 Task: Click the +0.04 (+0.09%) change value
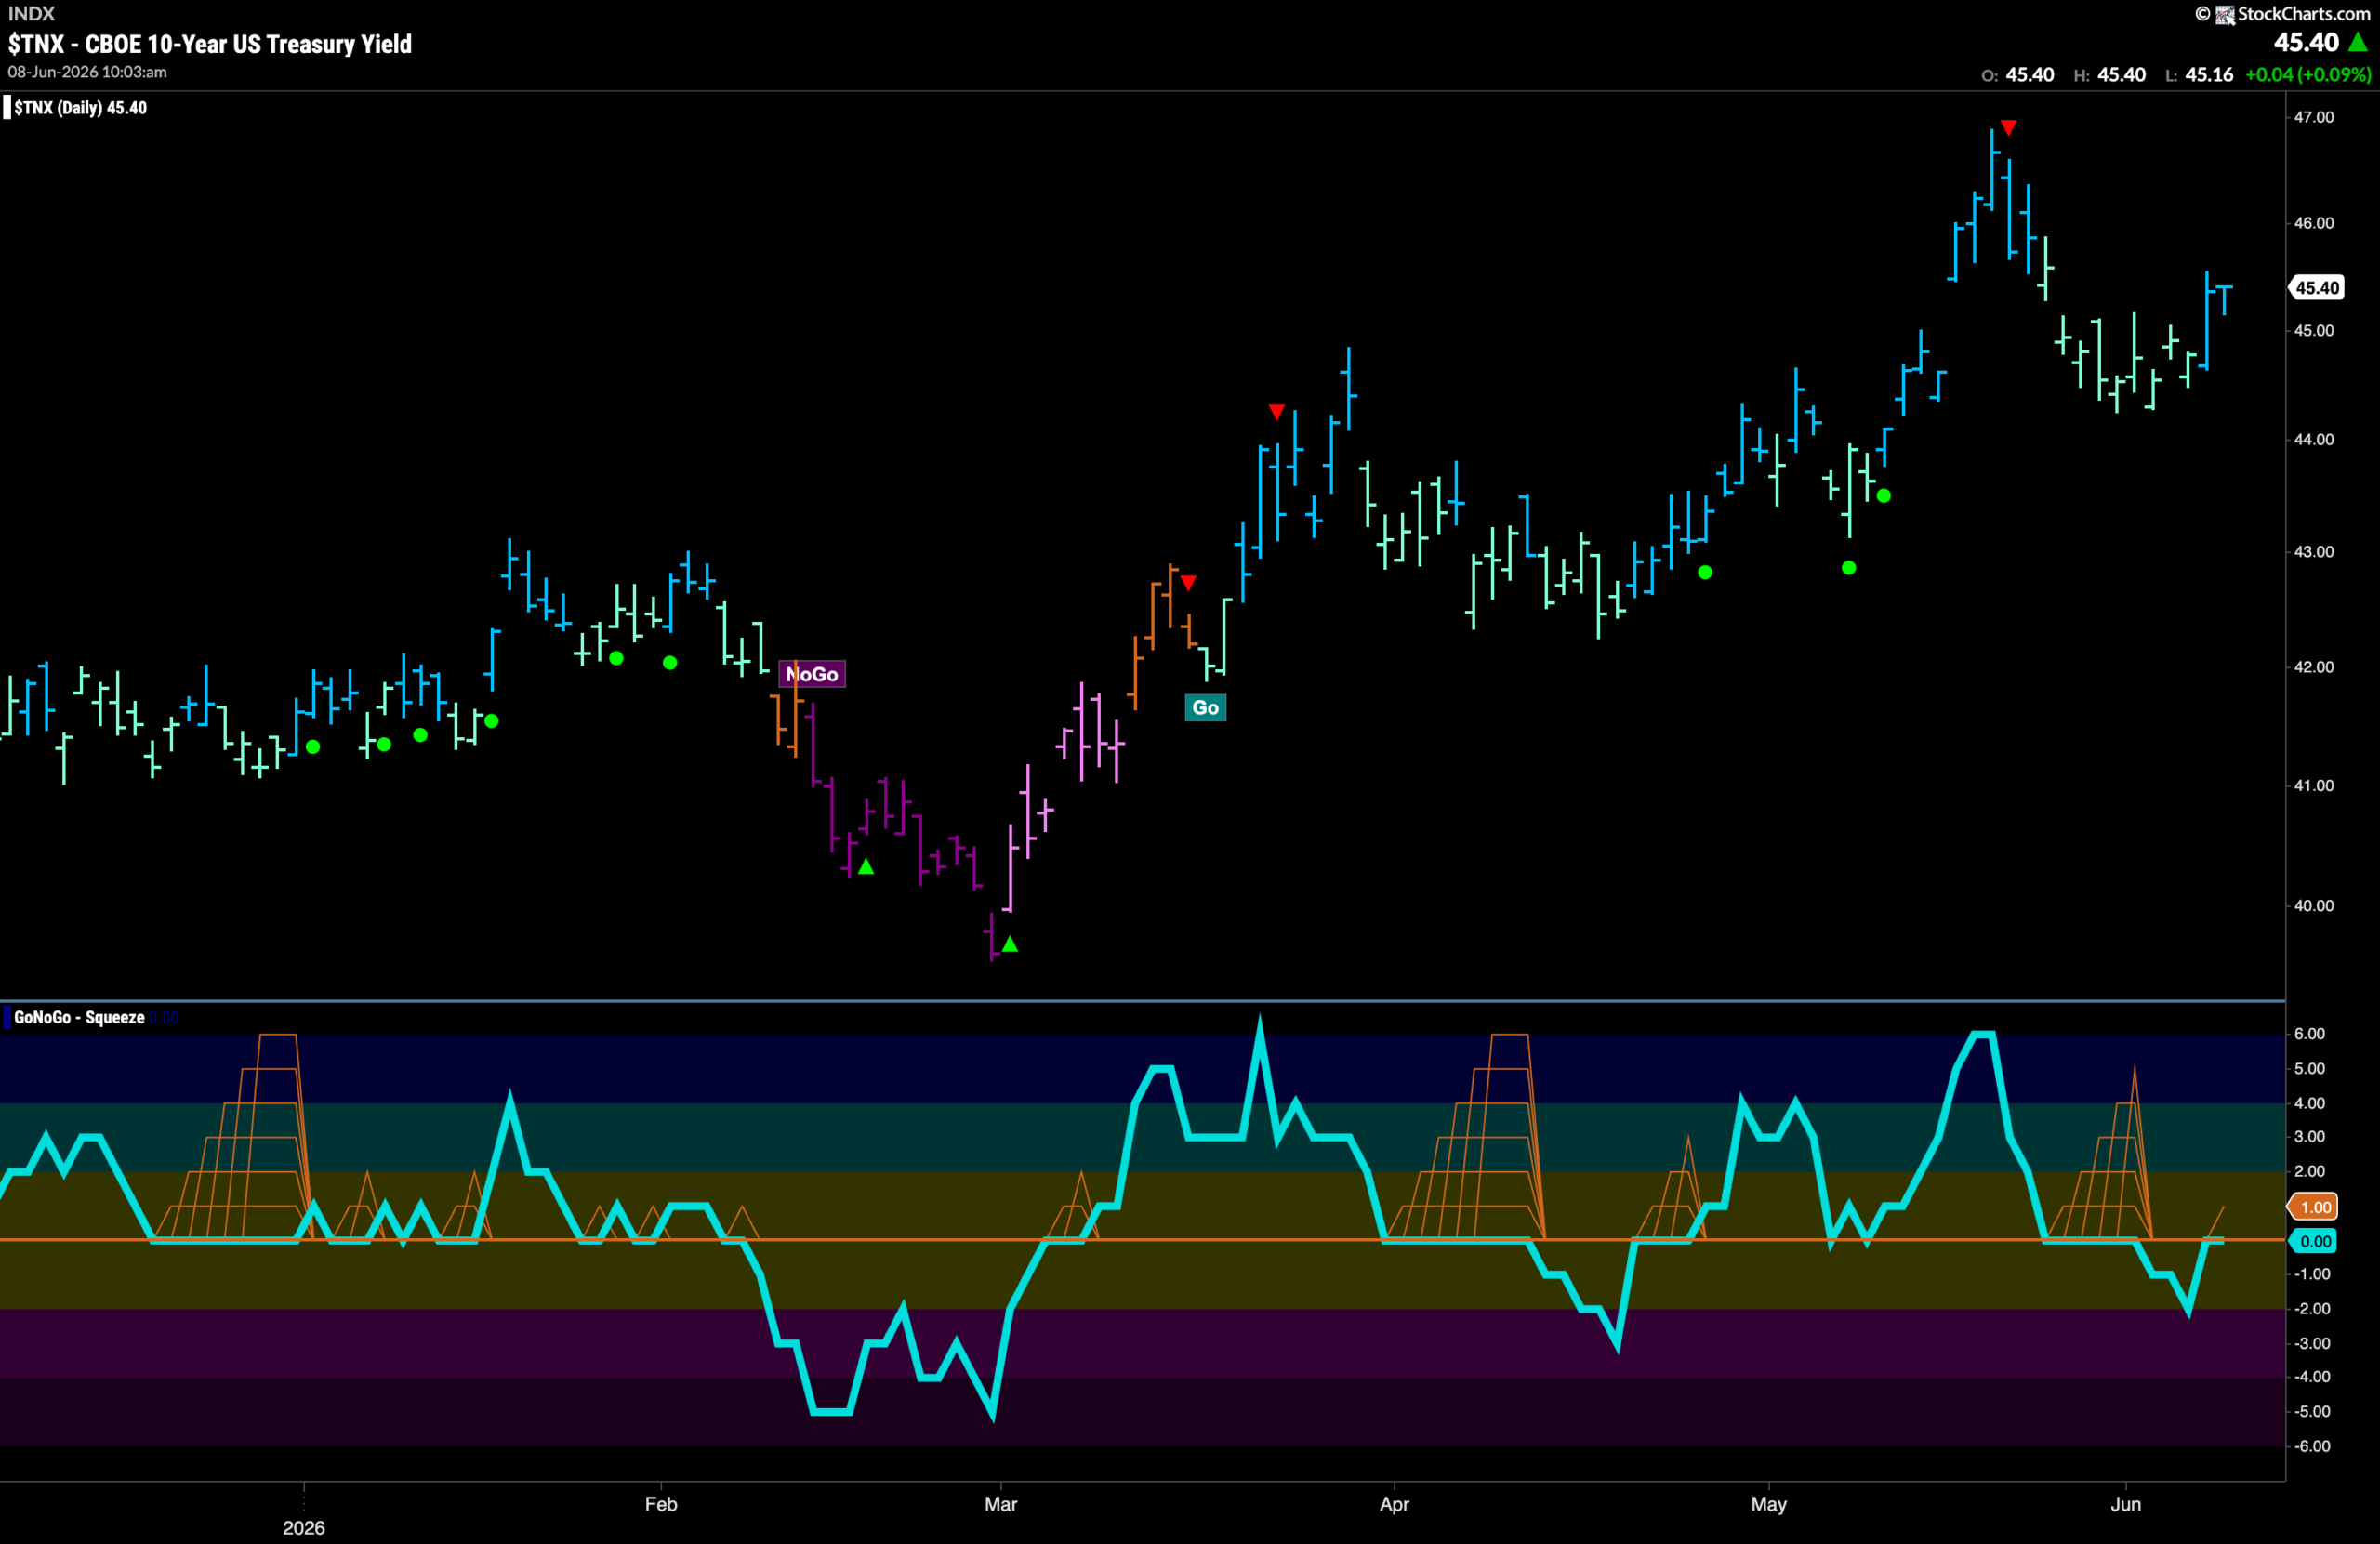[x=2307, y=75]
